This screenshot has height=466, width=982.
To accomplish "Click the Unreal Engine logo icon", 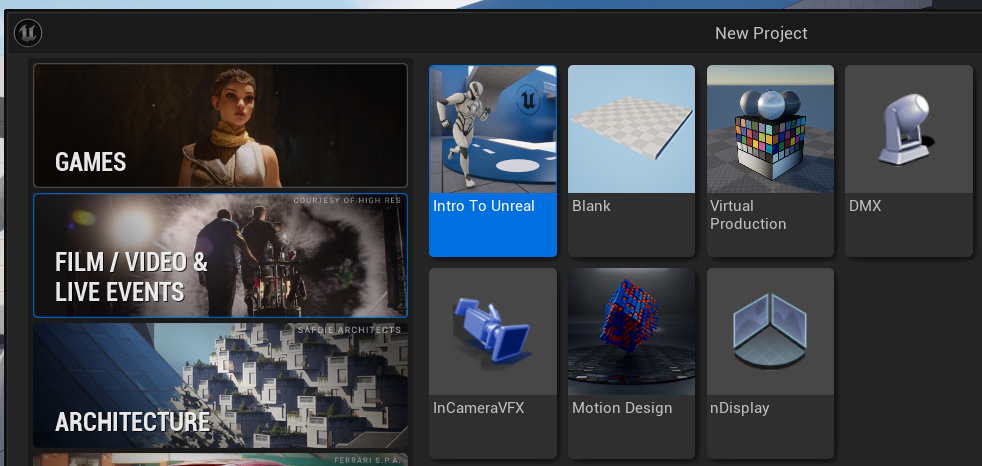I will [28, 33].
